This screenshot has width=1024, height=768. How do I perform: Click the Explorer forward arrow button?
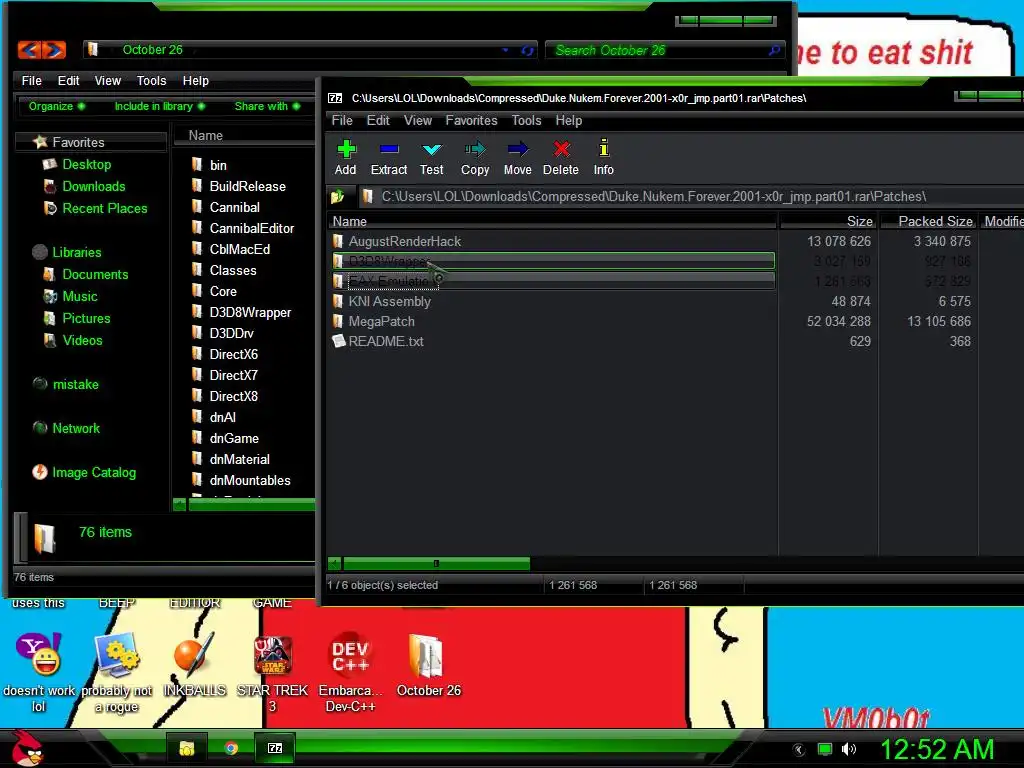click(54, 50)
